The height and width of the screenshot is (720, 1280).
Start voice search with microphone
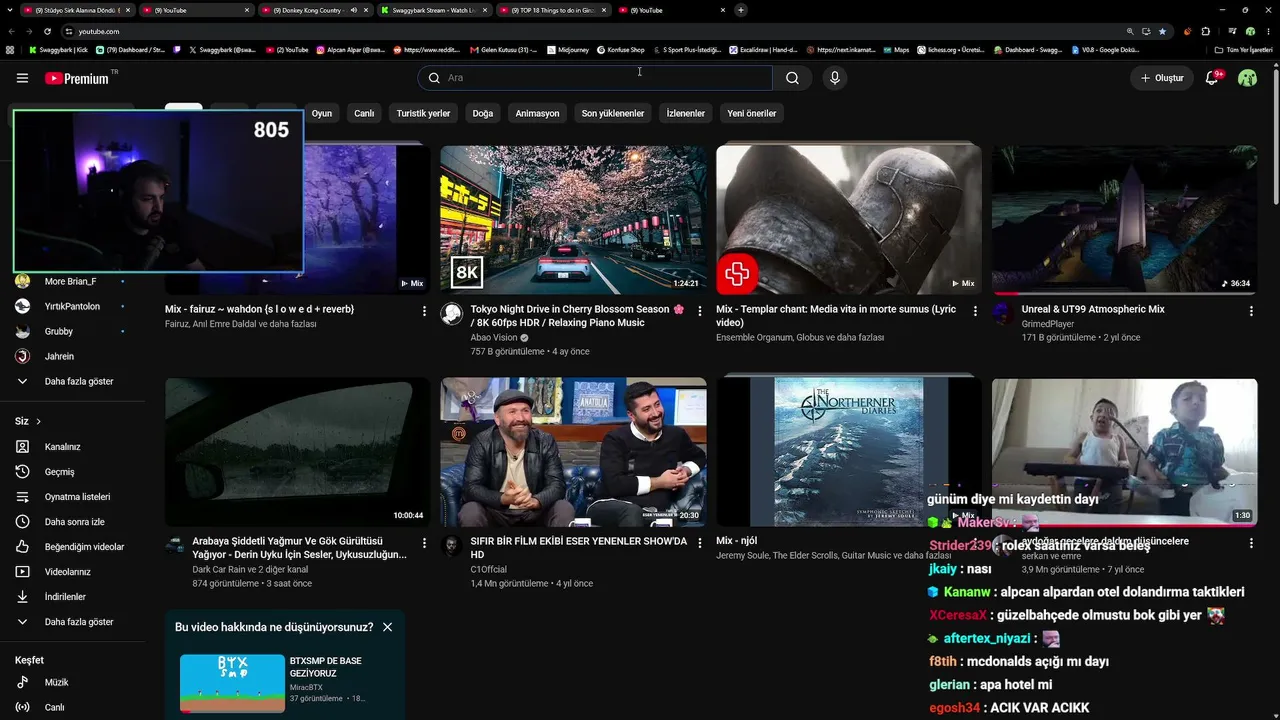tap(834, 78)
